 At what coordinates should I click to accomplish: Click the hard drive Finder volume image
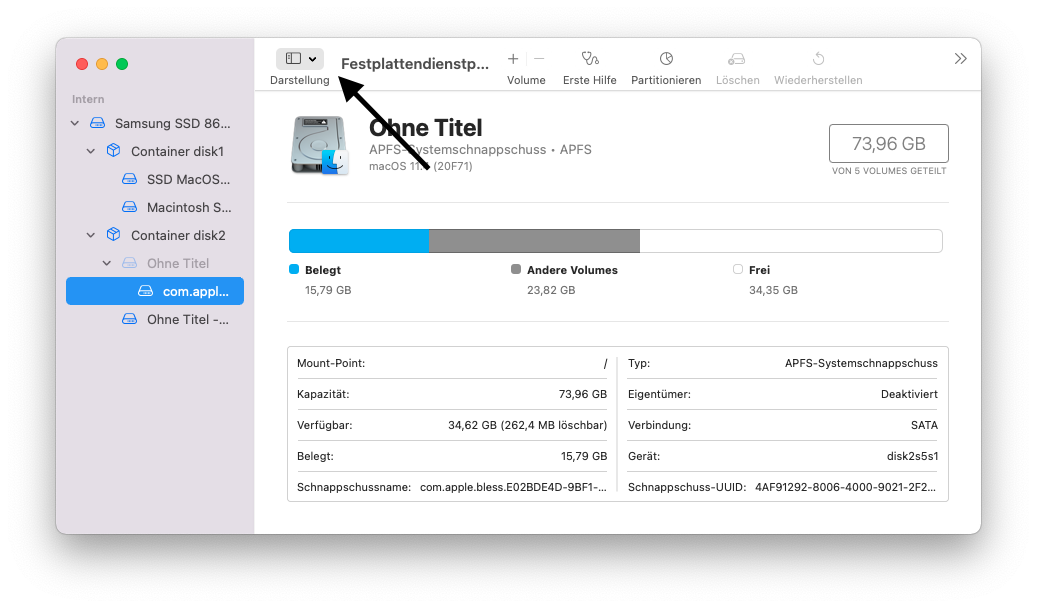[319, 145]
